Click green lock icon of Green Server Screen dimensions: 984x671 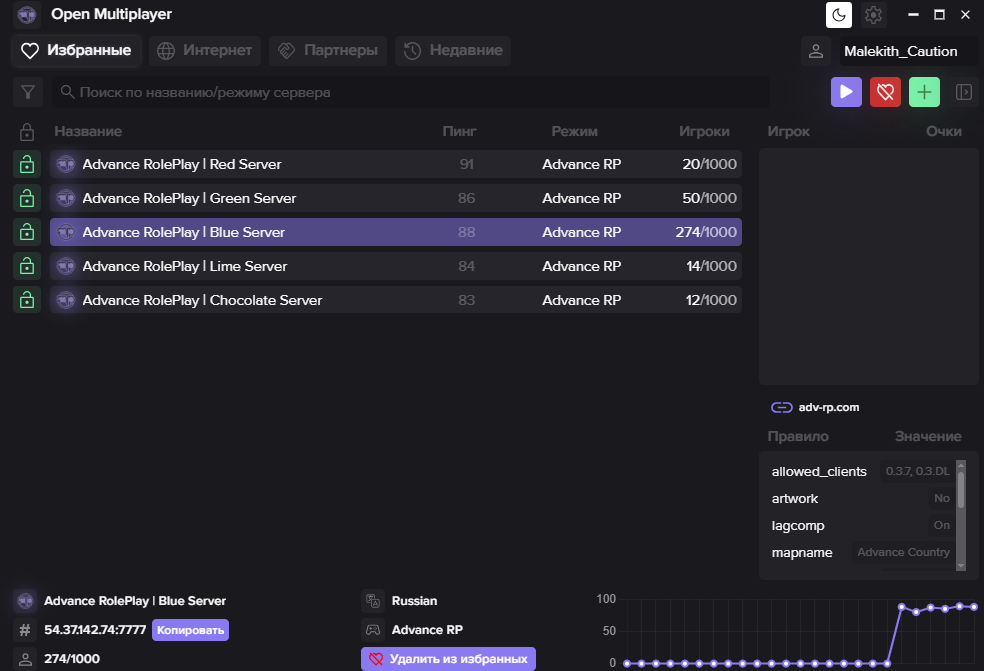coord(26,198)
